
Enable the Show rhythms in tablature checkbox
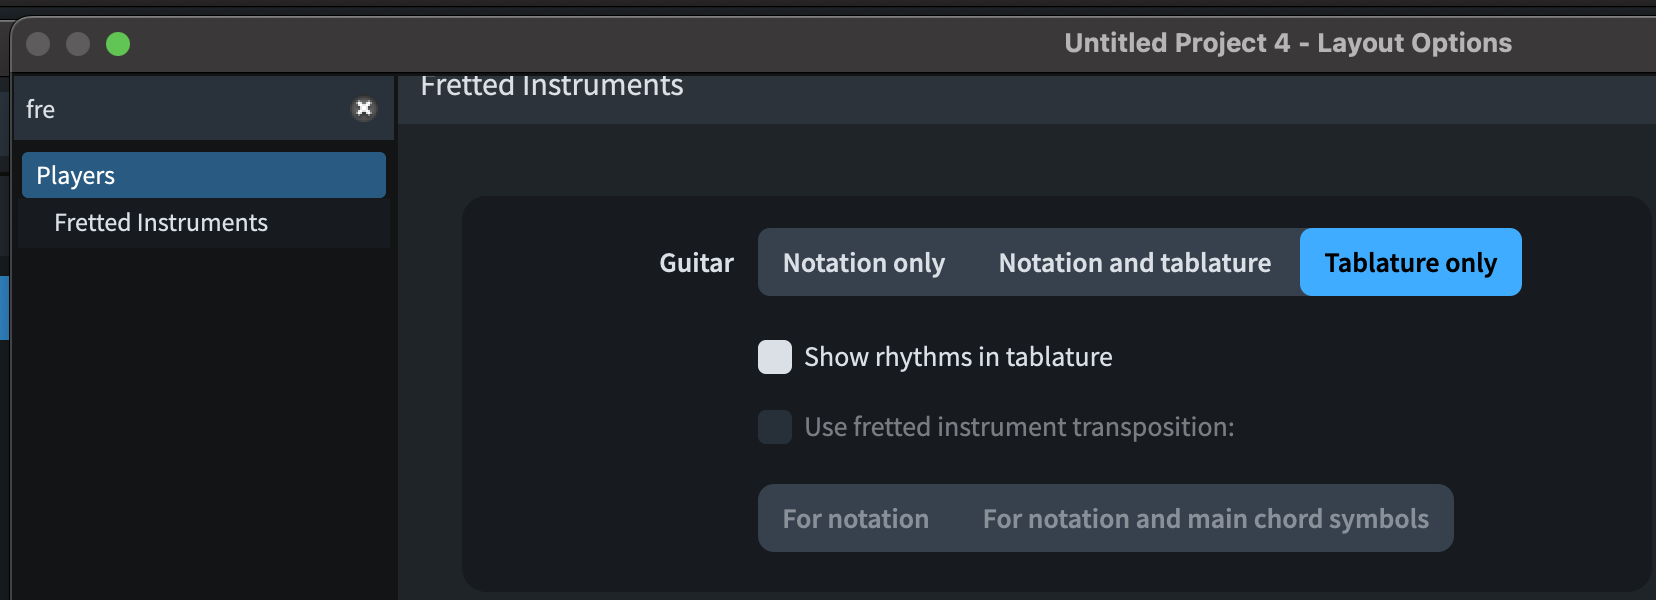point(775,357)
